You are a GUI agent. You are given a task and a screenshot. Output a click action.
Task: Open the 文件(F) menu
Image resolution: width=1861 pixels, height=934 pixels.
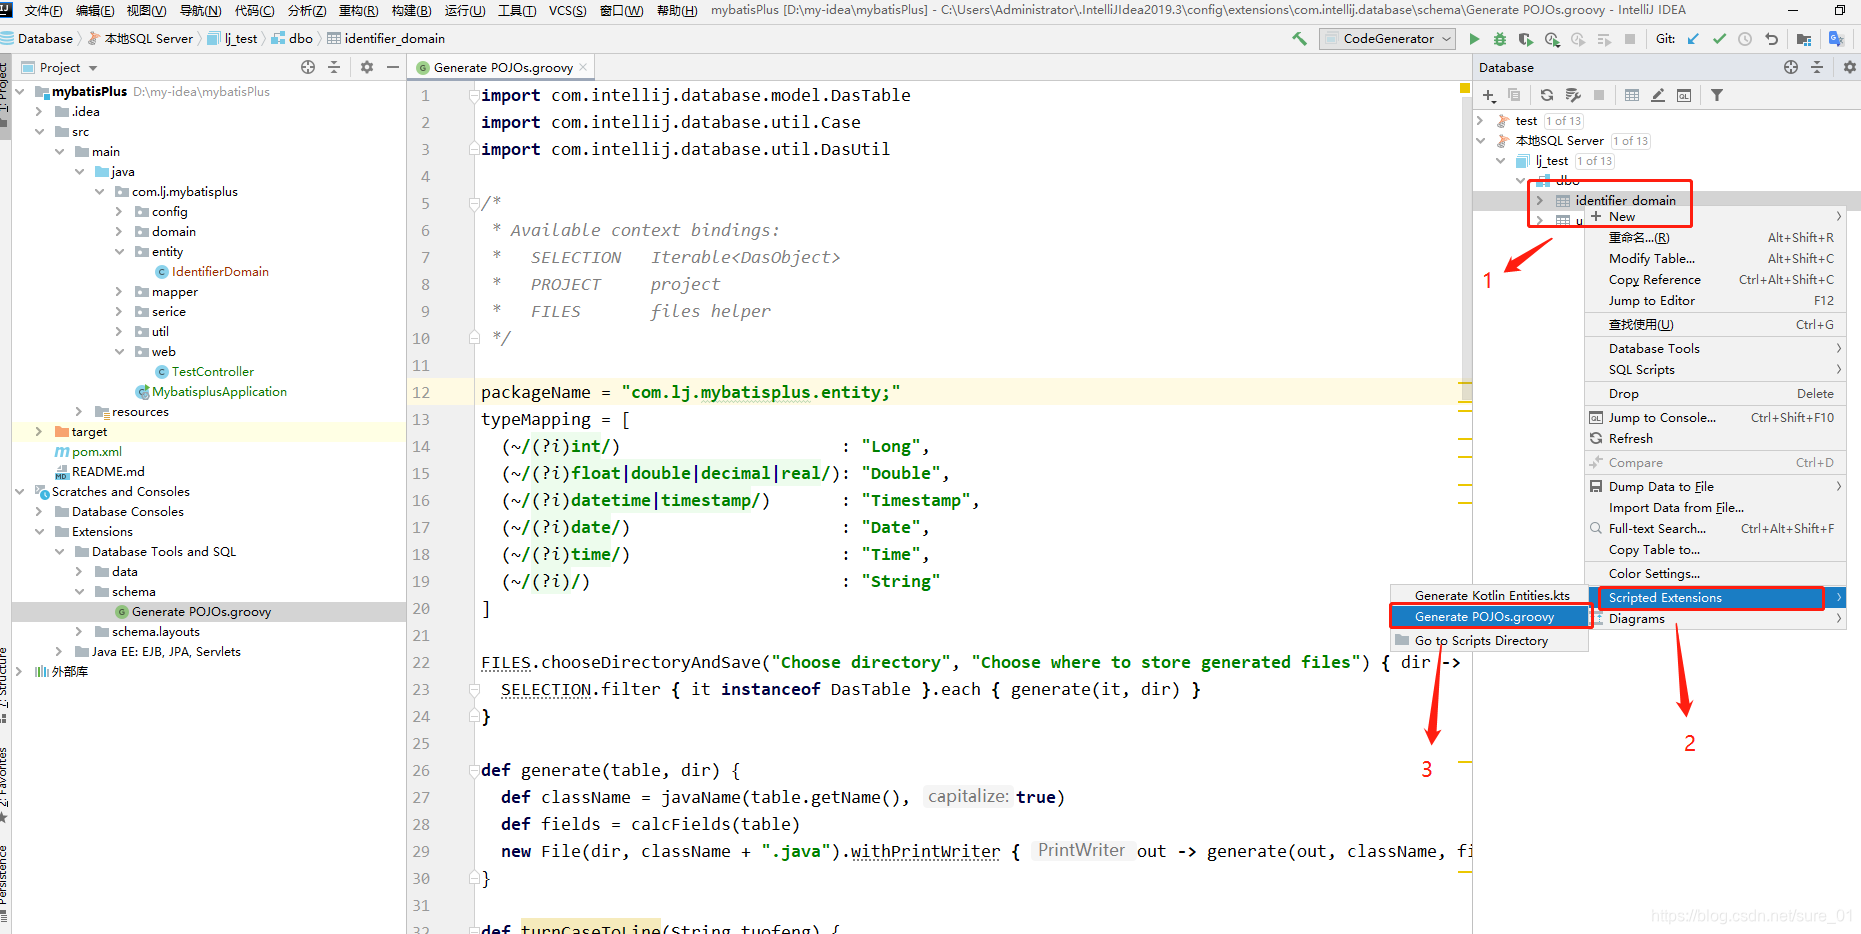[x=44, y=10]
